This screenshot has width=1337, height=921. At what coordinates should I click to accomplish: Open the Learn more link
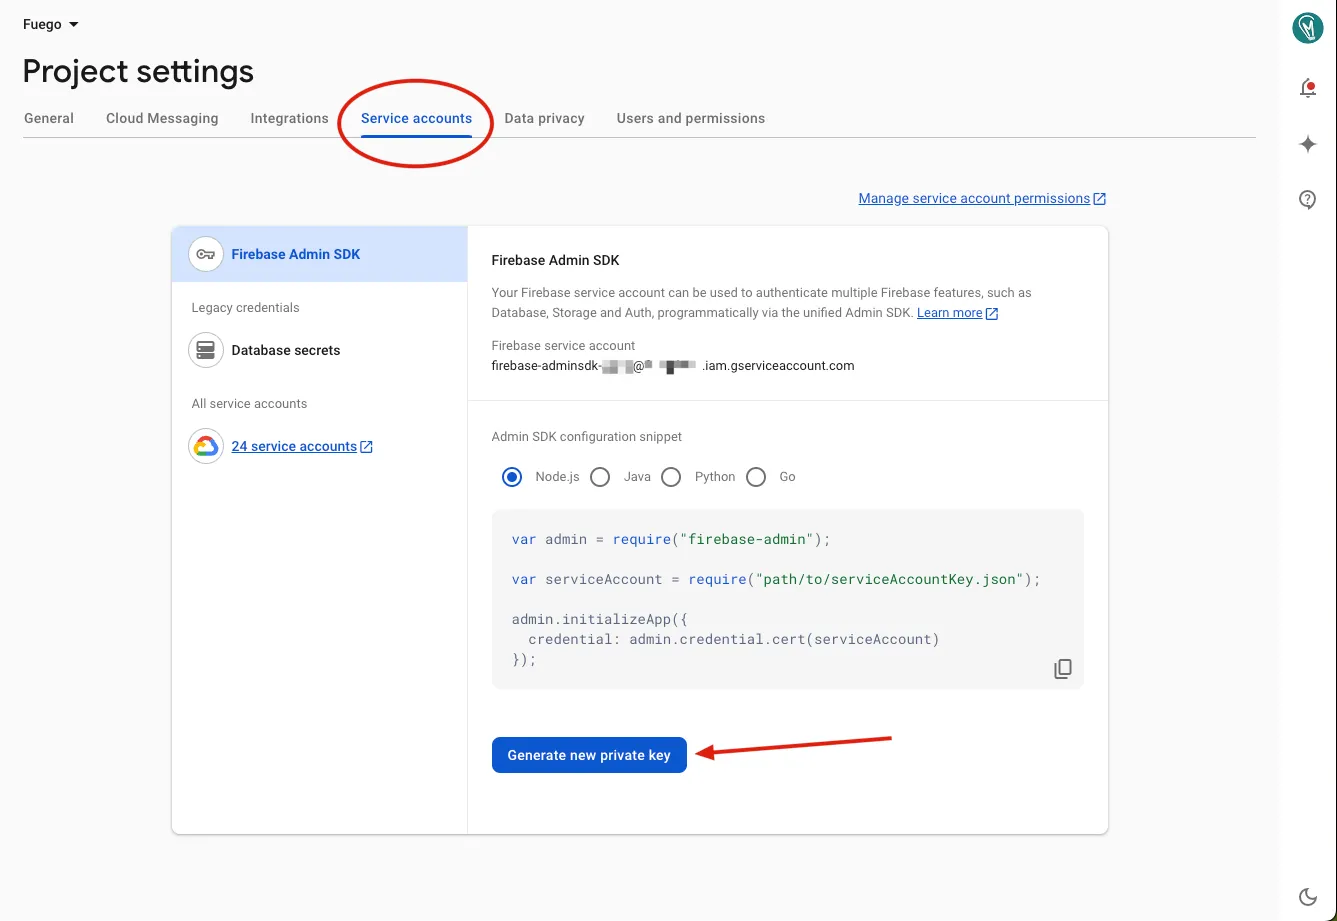point(950,312)
